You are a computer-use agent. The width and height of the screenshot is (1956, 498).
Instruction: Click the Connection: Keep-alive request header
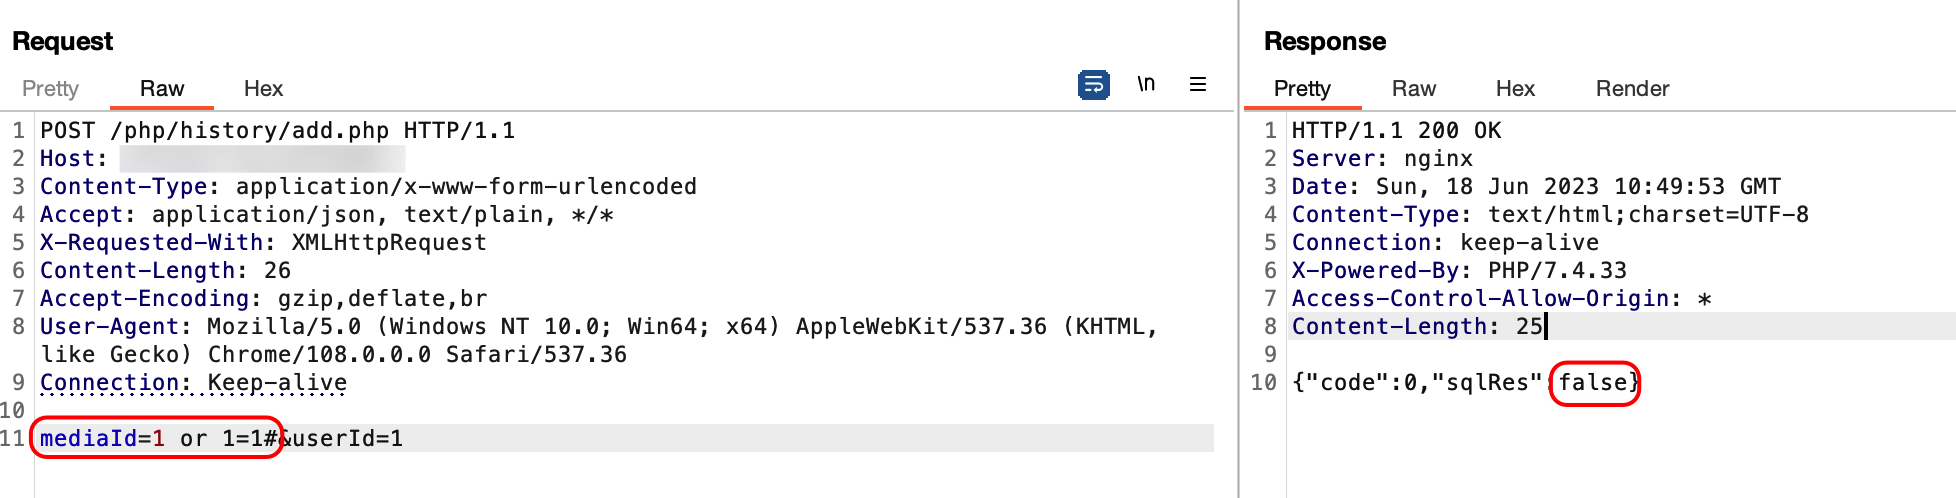pos(193,383)
